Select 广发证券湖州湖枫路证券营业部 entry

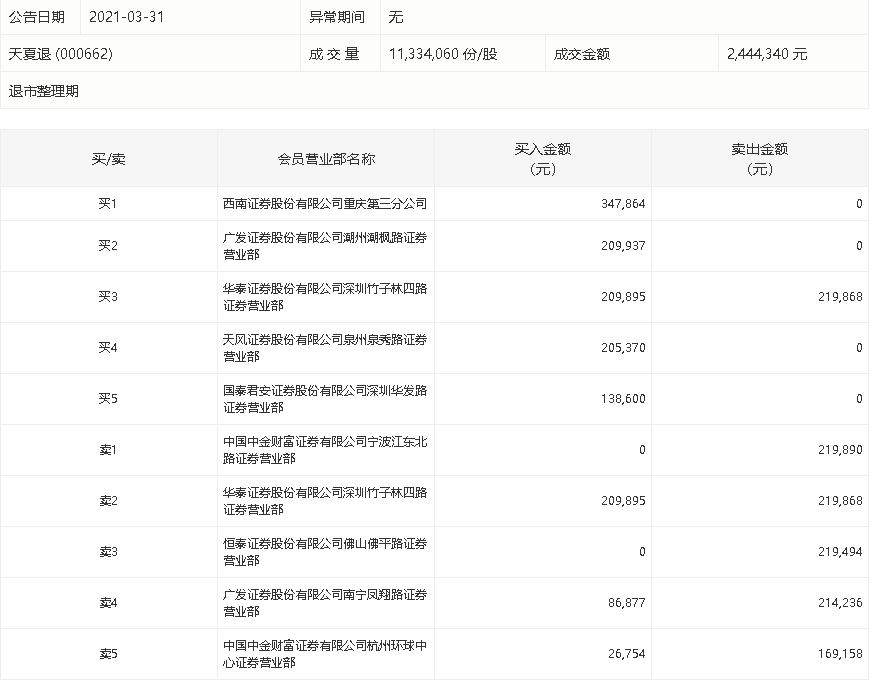pos(325,246)
